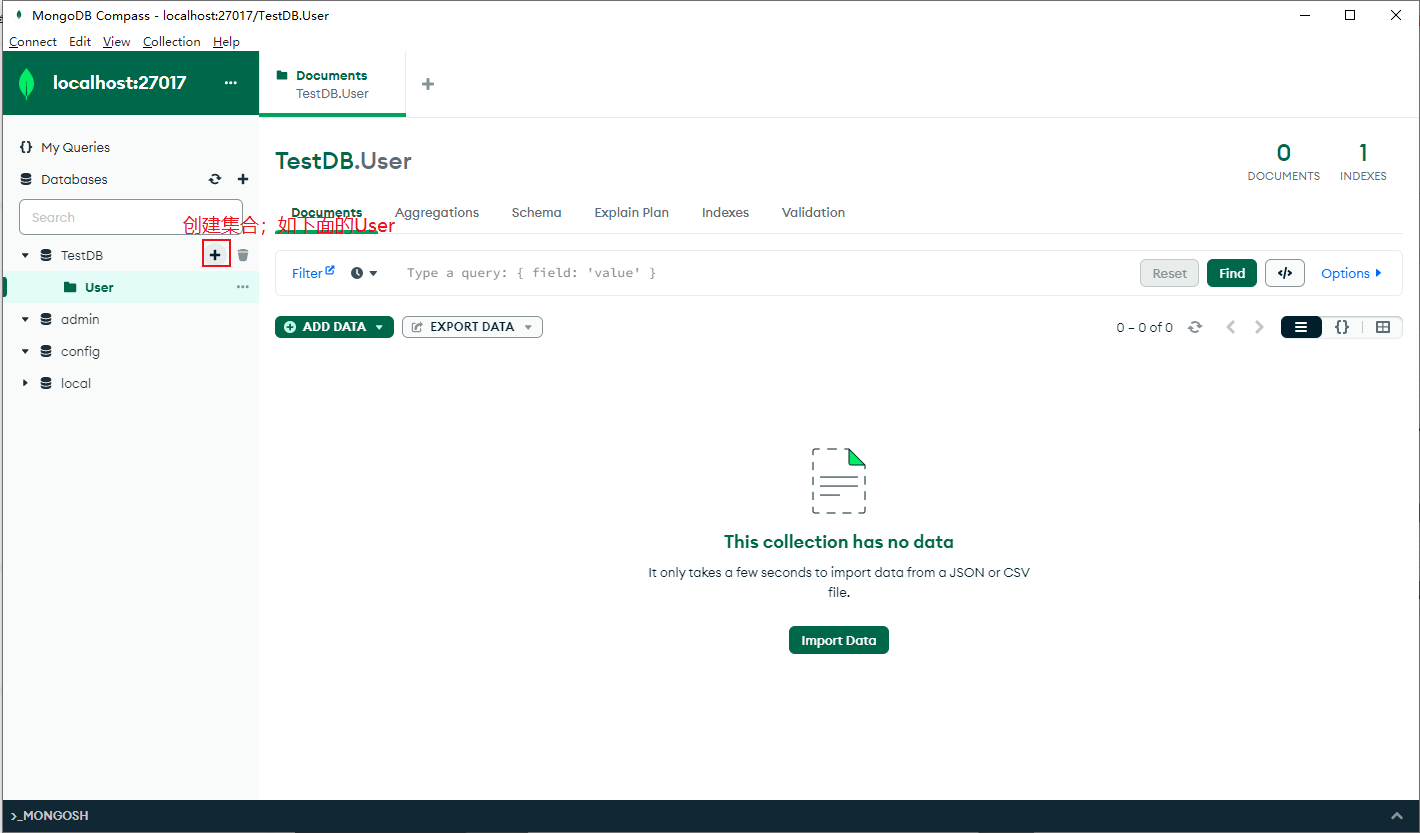
Task: Switch to the Schema tab
Action: 536,213
